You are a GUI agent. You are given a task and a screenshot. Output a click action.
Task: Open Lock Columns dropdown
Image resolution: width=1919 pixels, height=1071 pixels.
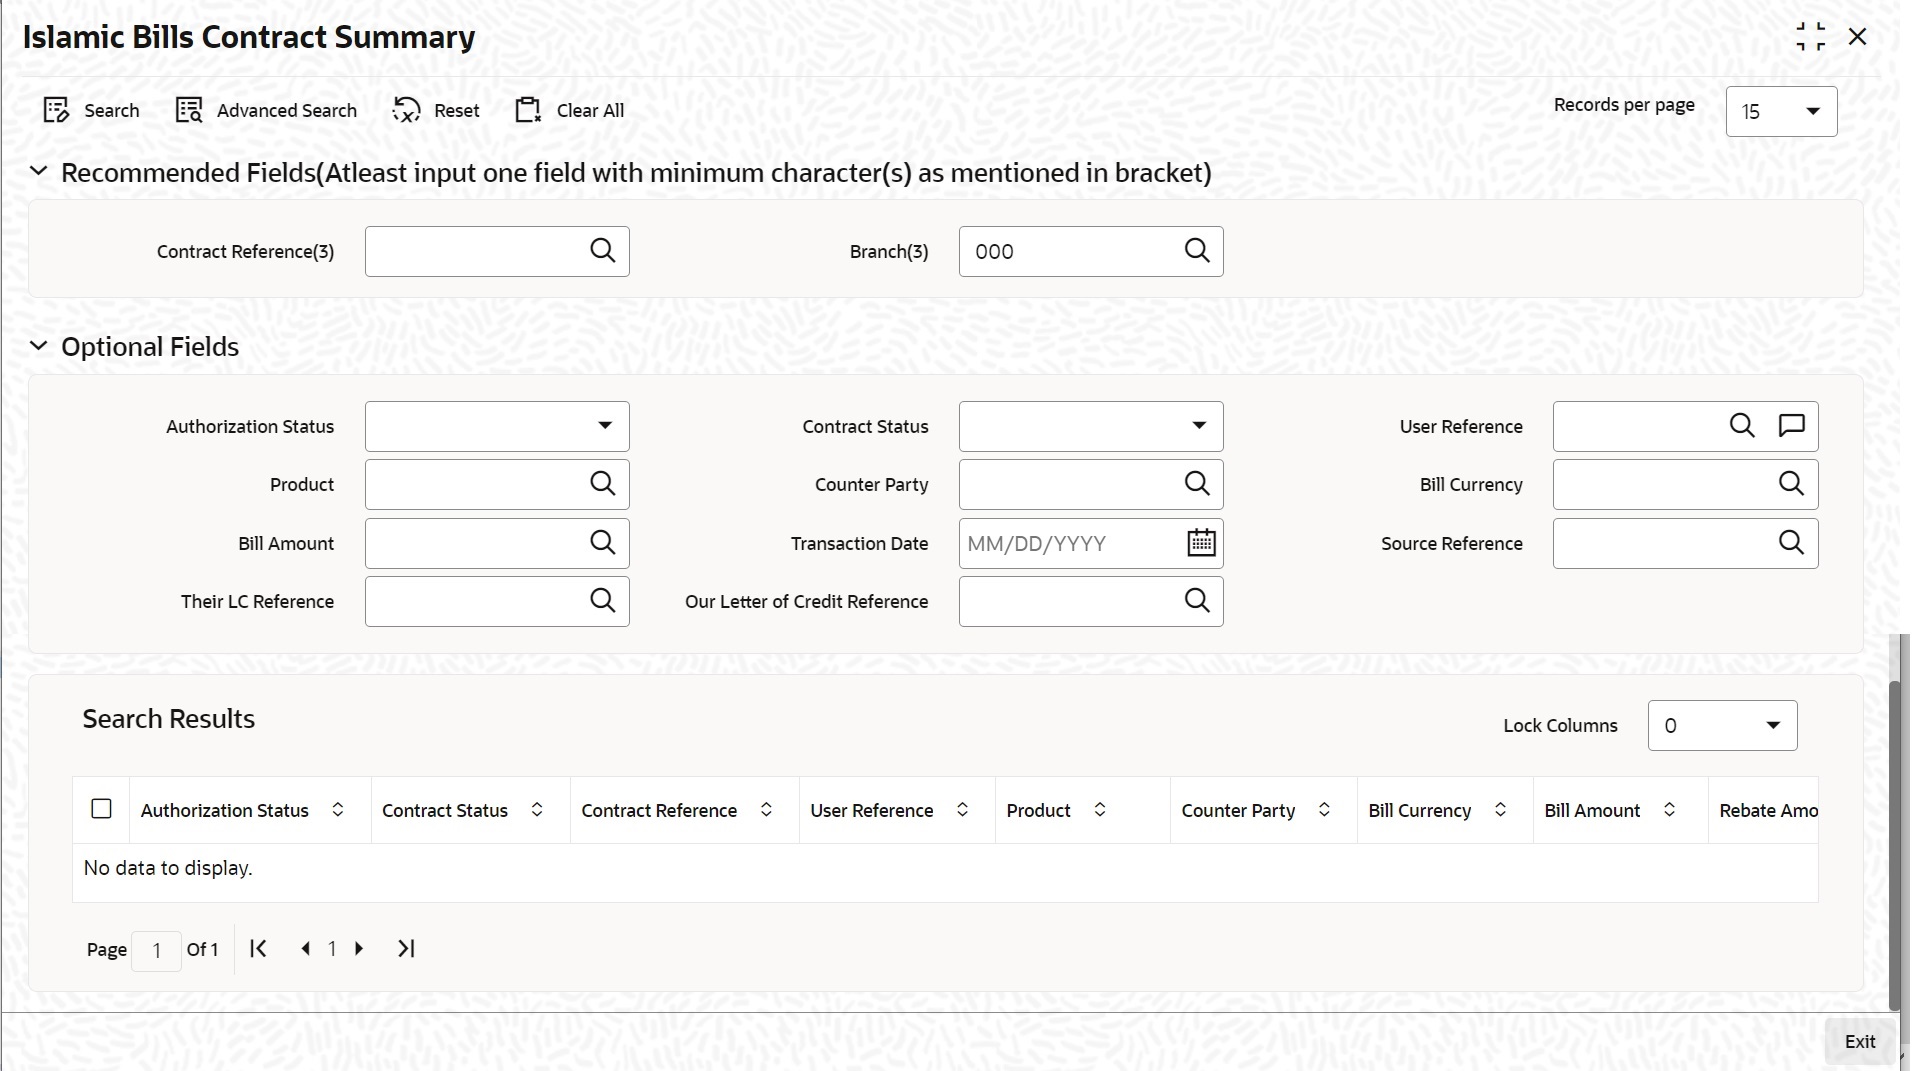pos(1722,725)
